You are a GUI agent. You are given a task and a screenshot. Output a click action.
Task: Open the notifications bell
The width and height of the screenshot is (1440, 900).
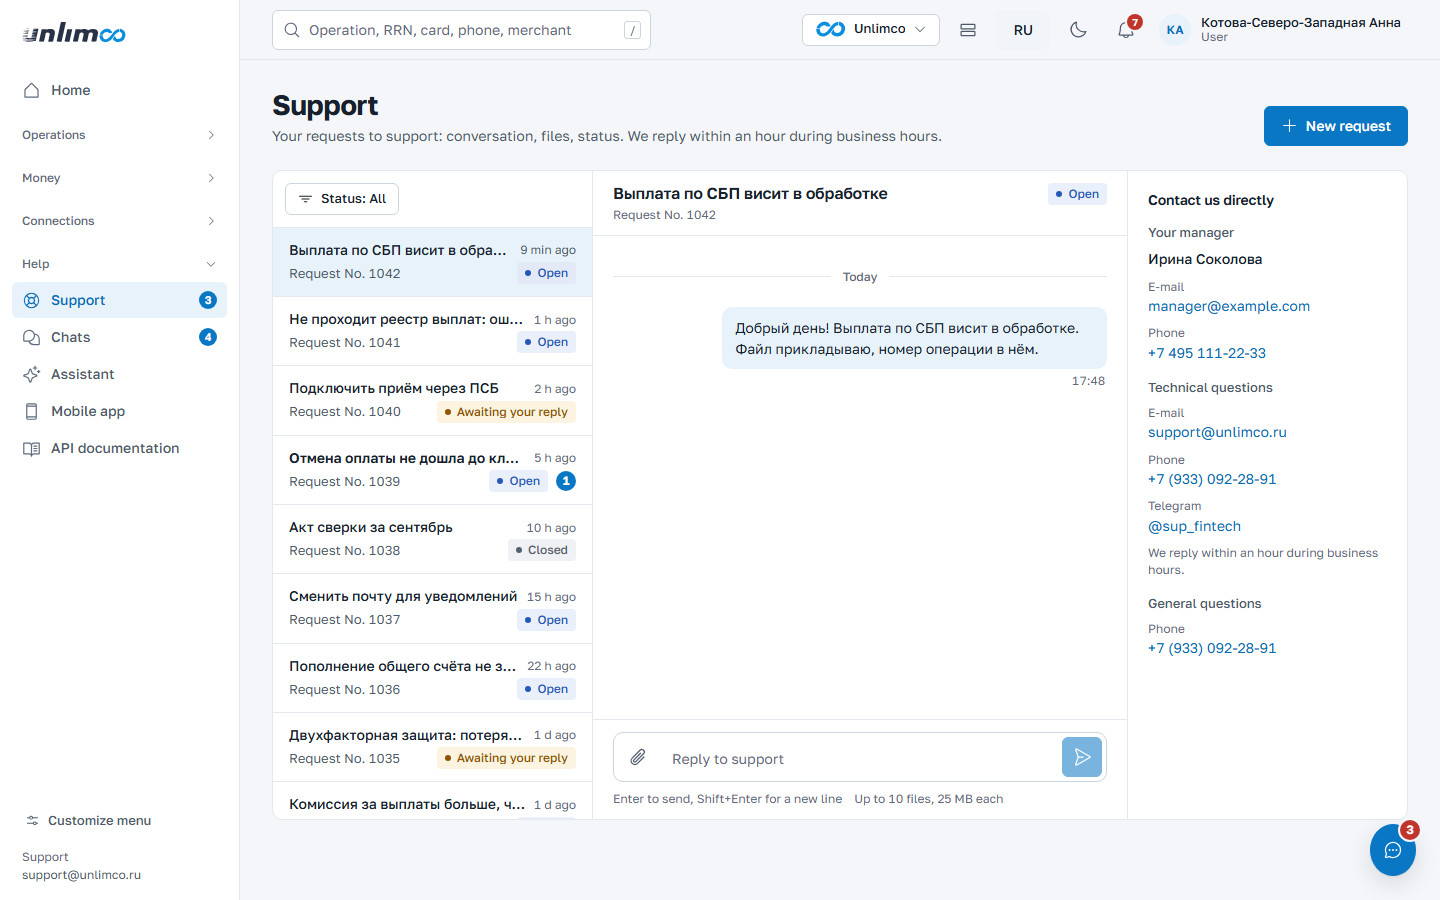pyautogui.click(x=1126, y=30)
